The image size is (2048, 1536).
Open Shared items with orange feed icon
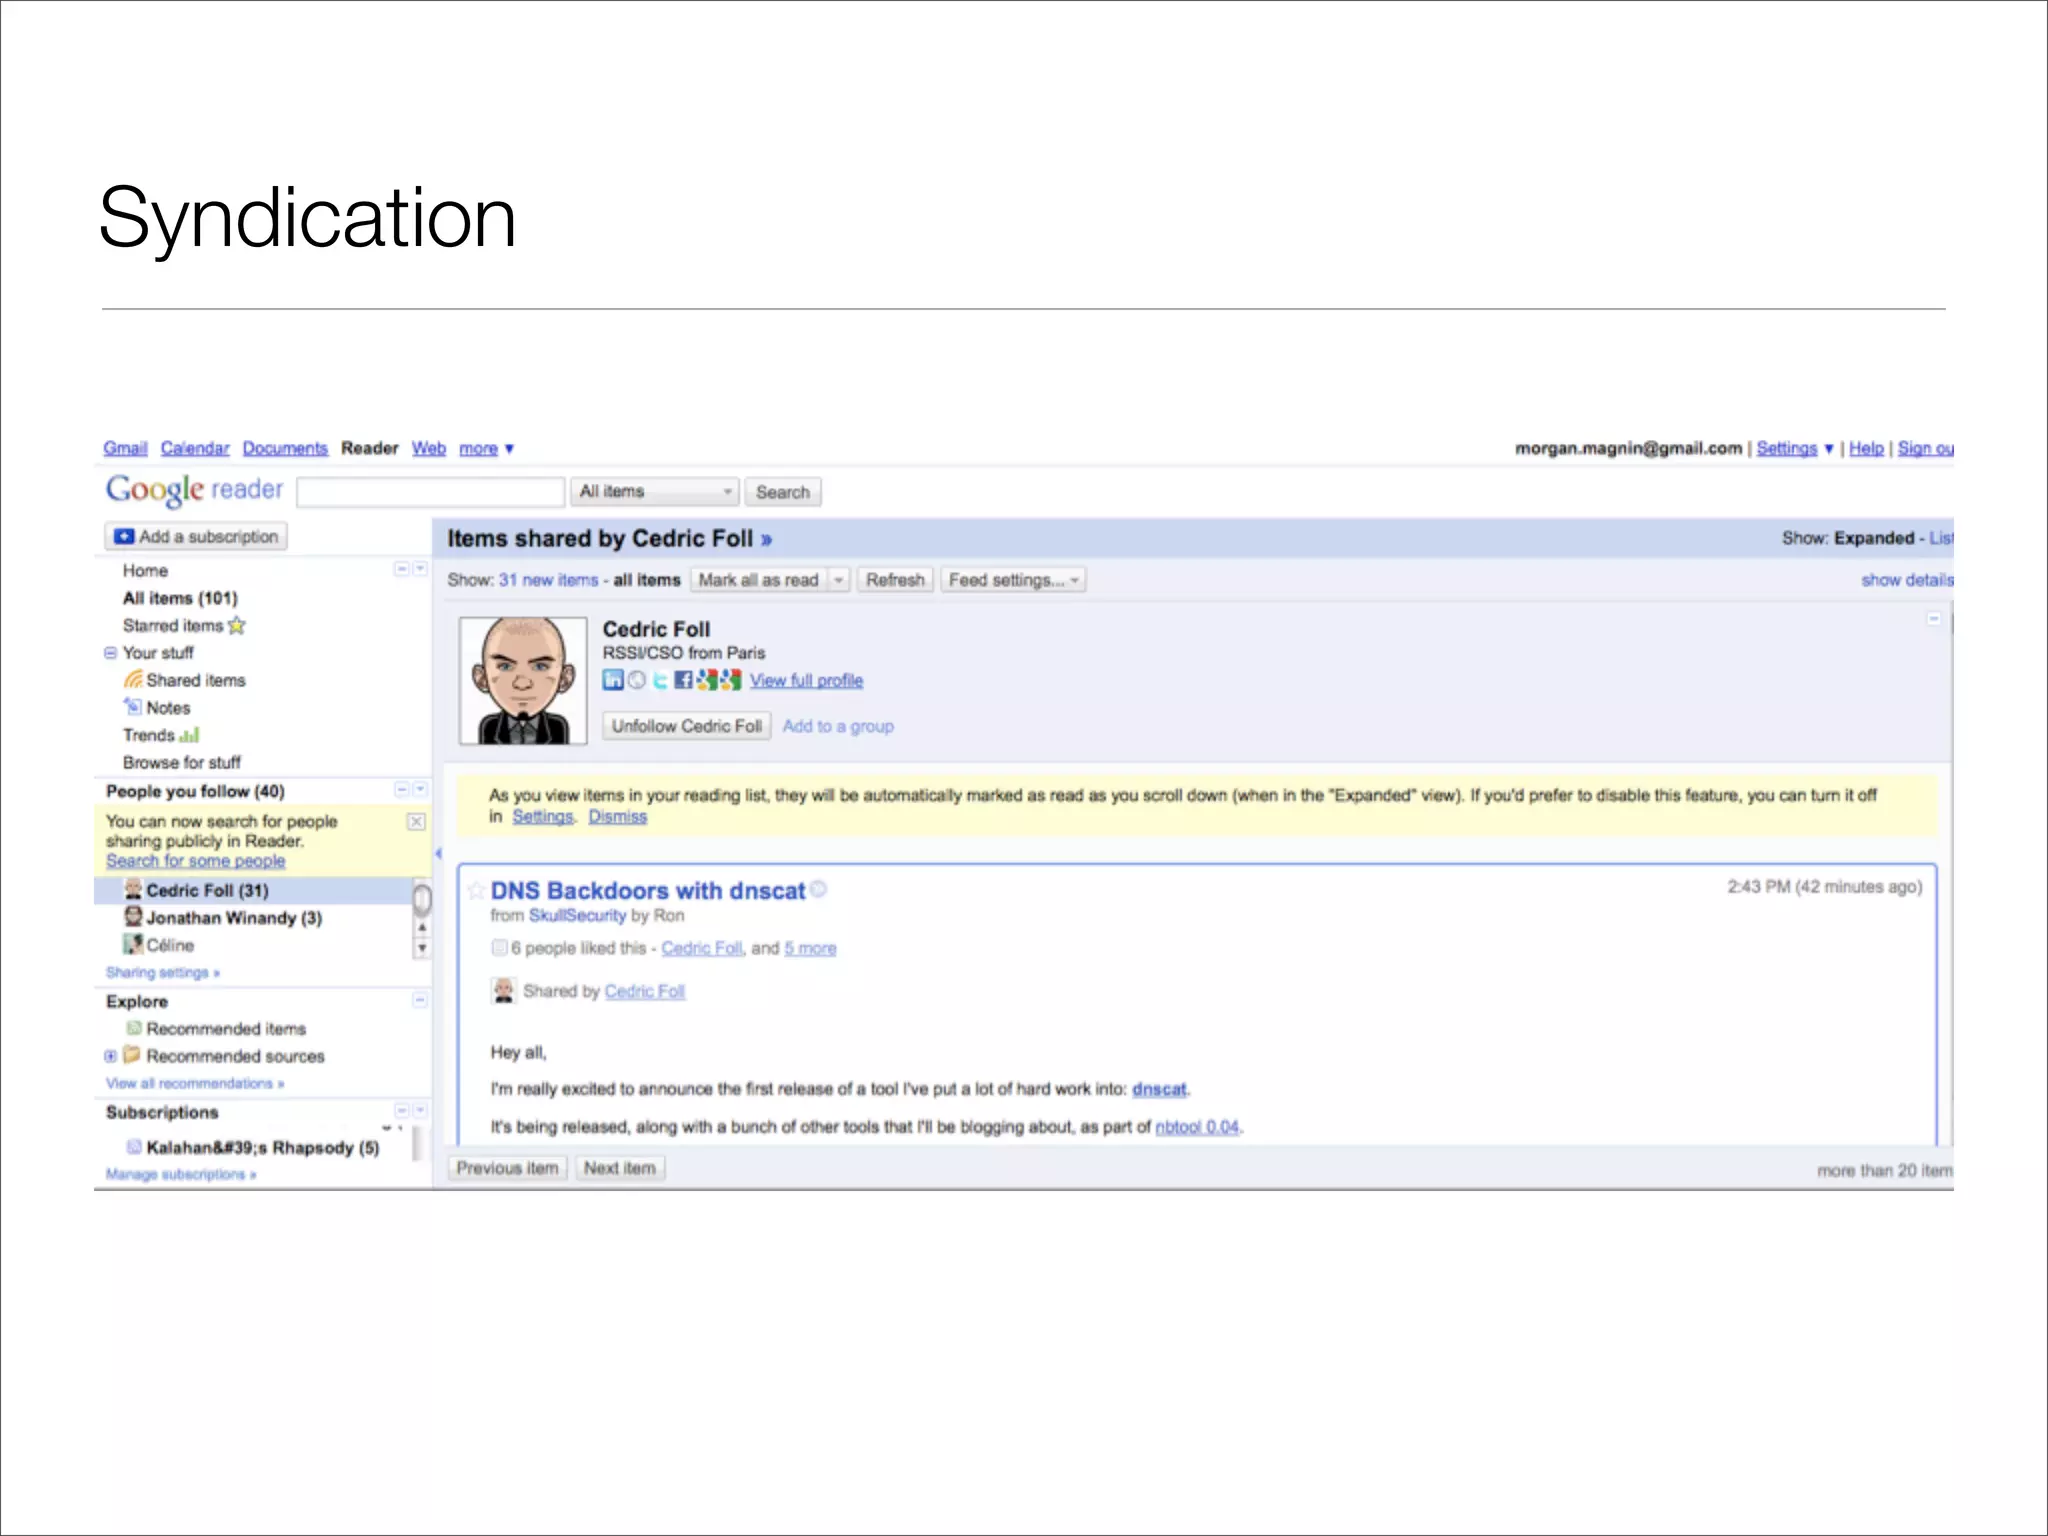pos(195,680)
